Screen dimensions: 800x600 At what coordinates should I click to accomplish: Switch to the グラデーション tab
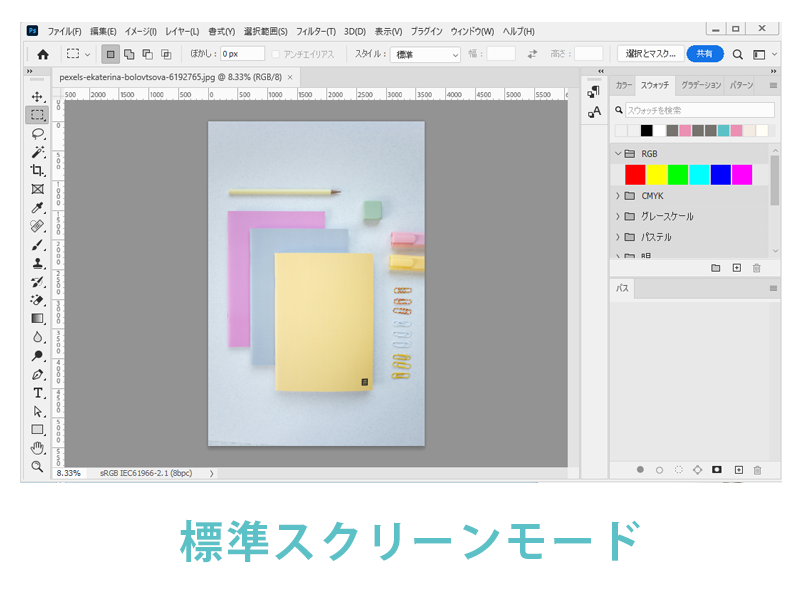tap(701, 85)
